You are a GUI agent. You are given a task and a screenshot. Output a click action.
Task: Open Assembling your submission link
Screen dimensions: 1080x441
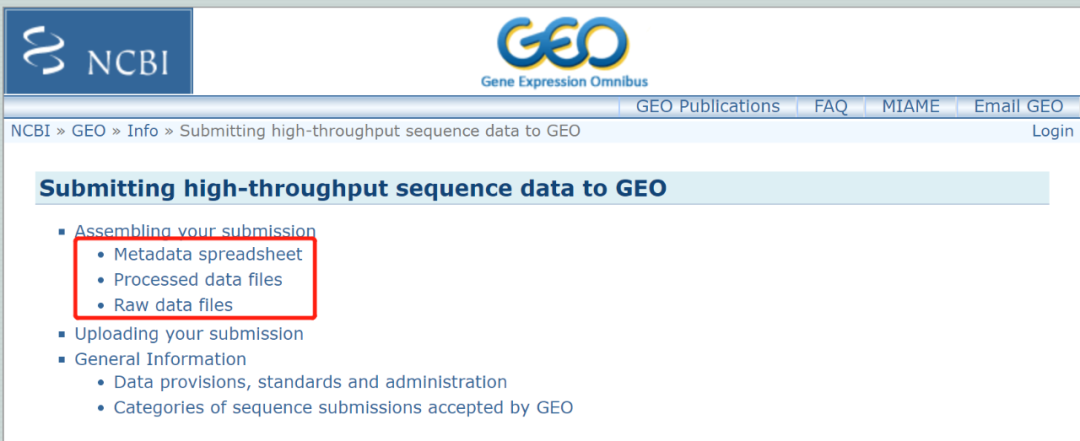195,231
